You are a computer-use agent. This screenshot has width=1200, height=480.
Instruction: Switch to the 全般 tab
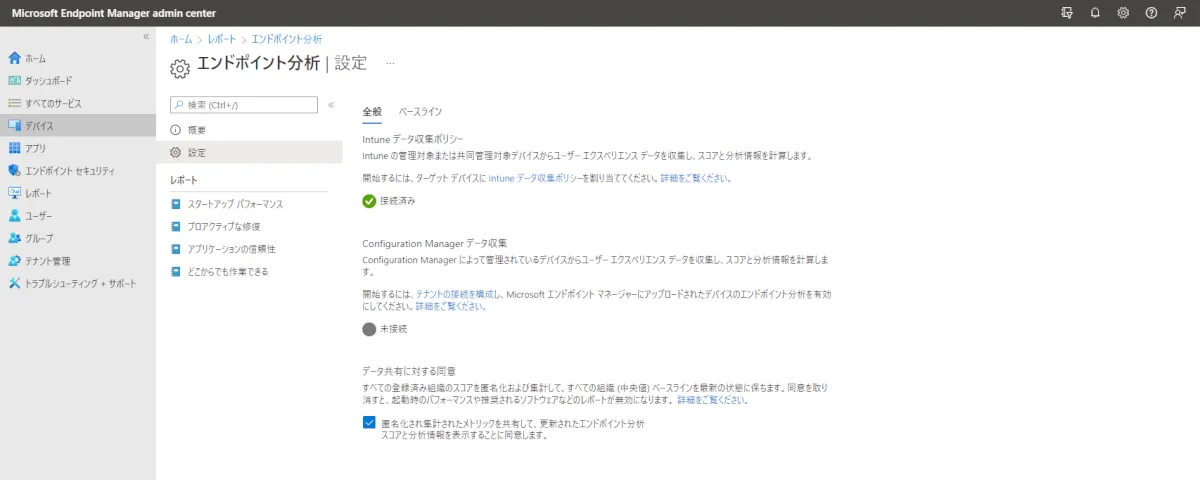pyautogui.click(x=372, y=111)
